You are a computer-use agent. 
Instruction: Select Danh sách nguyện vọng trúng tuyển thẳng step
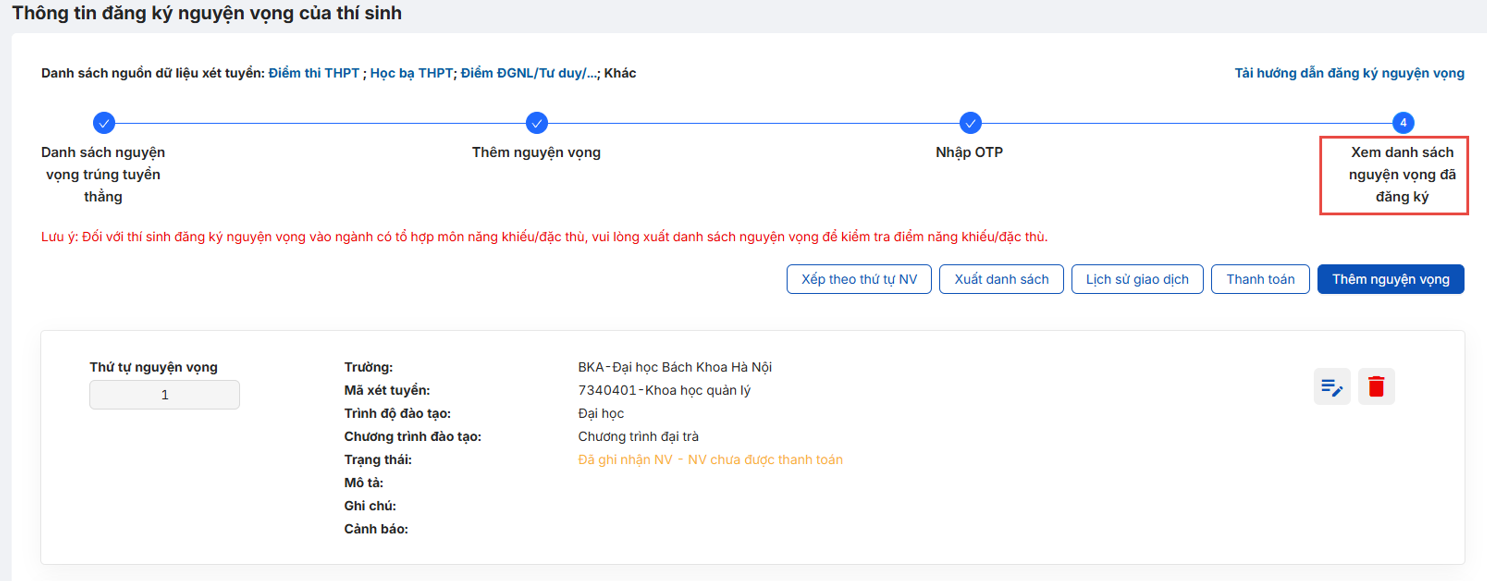[103, 175]
